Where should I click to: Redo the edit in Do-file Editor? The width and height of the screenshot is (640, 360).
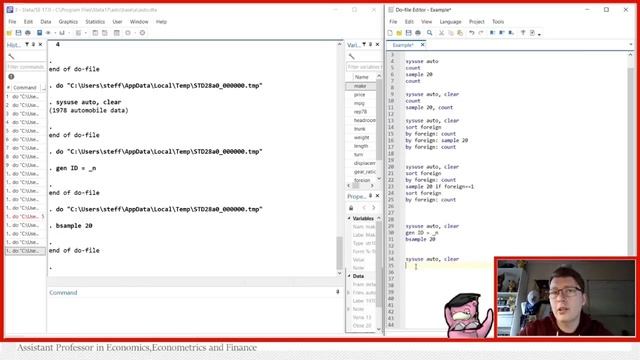[481, 33]
